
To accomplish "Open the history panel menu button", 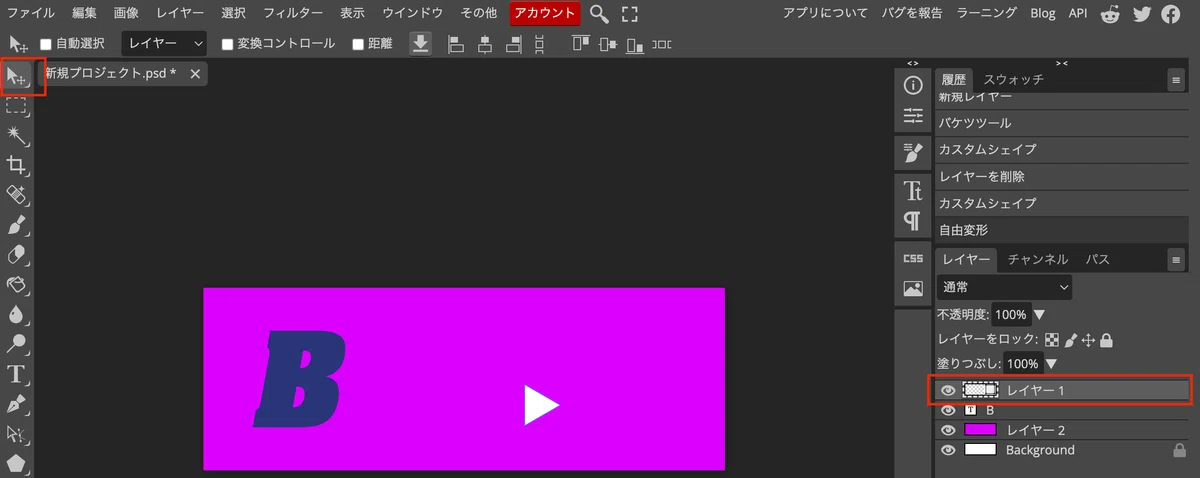I will click(x=1176, y=79).
